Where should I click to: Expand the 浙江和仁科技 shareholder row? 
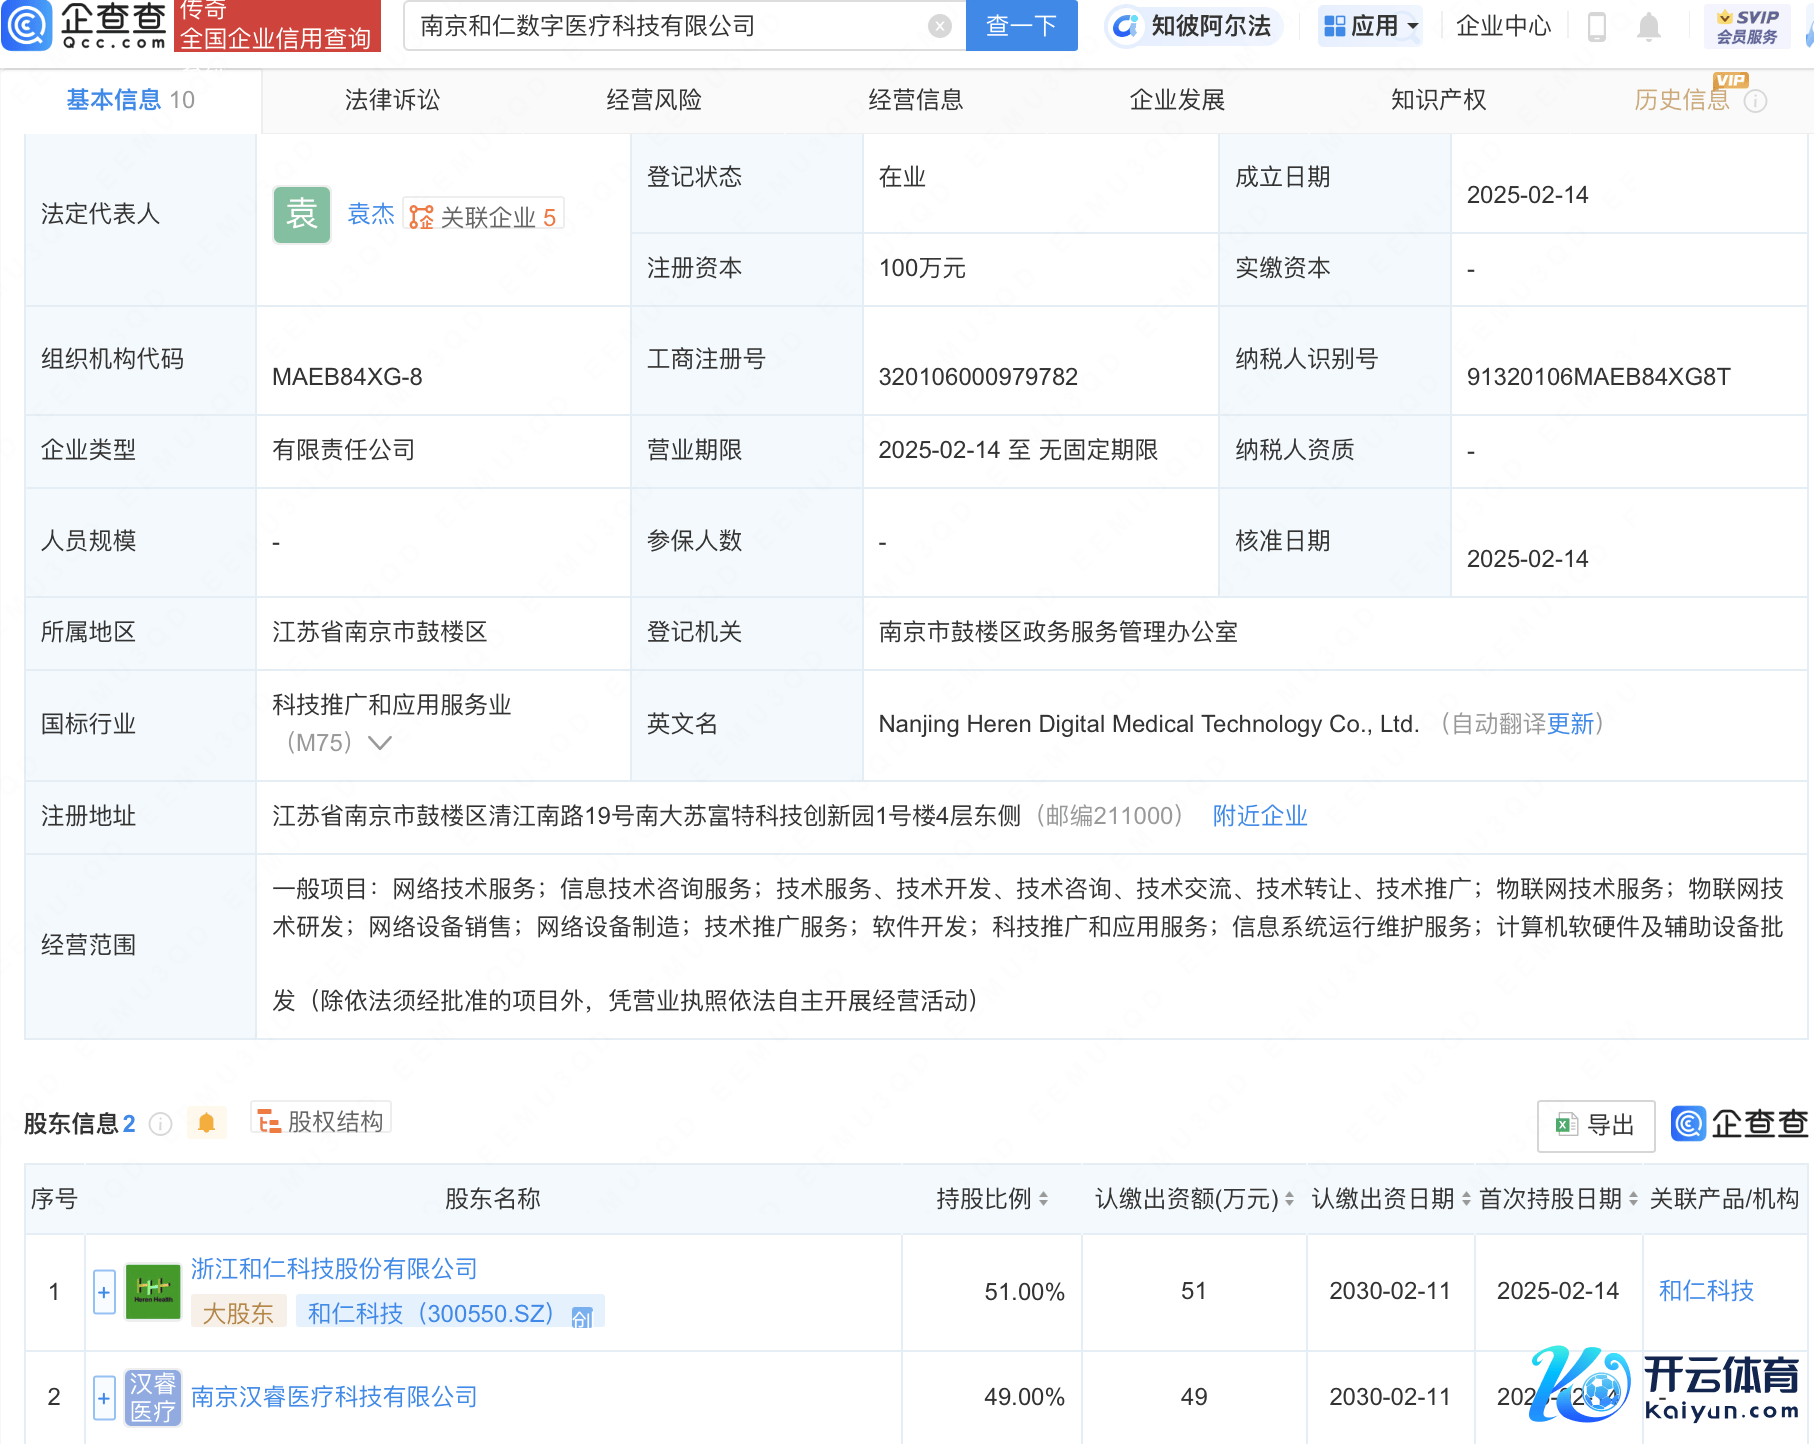[104, 1292]
